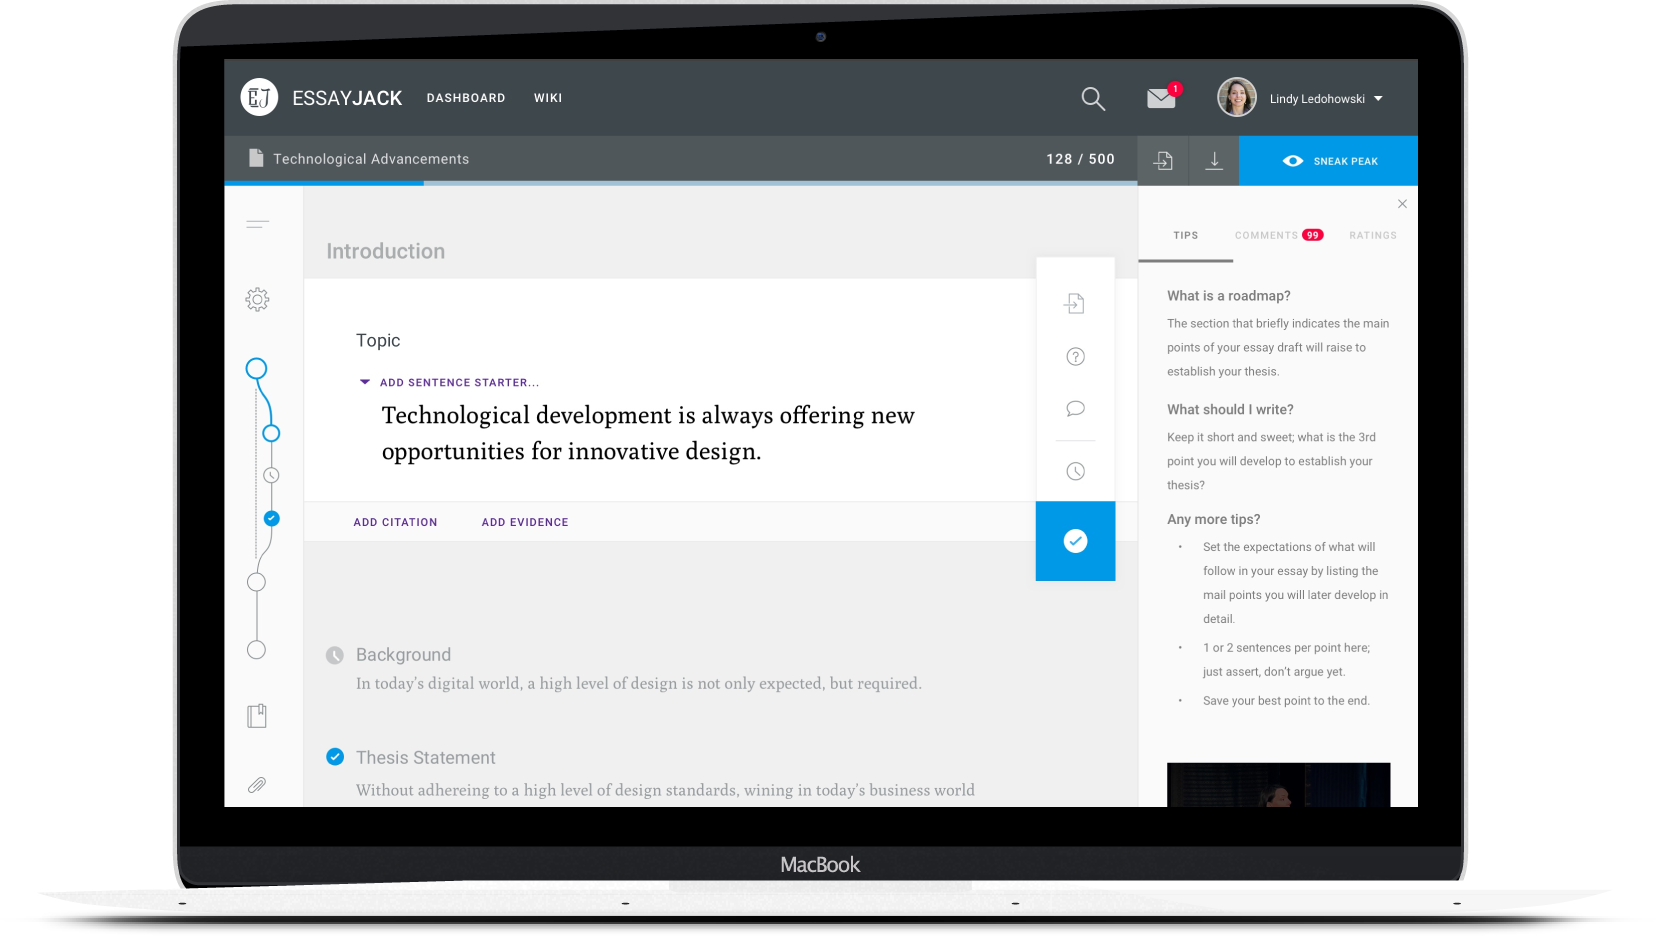1656x936 pixels.
Task: Select the checked blue outline node
Action: [271, 518]
